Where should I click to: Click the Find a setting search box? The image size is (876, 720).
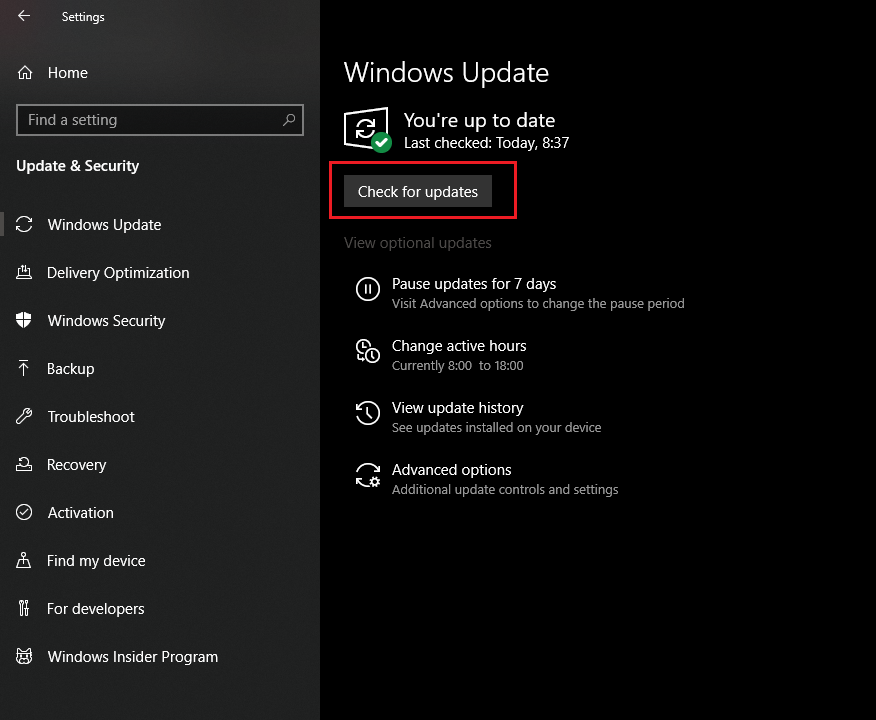click(160, 120)
